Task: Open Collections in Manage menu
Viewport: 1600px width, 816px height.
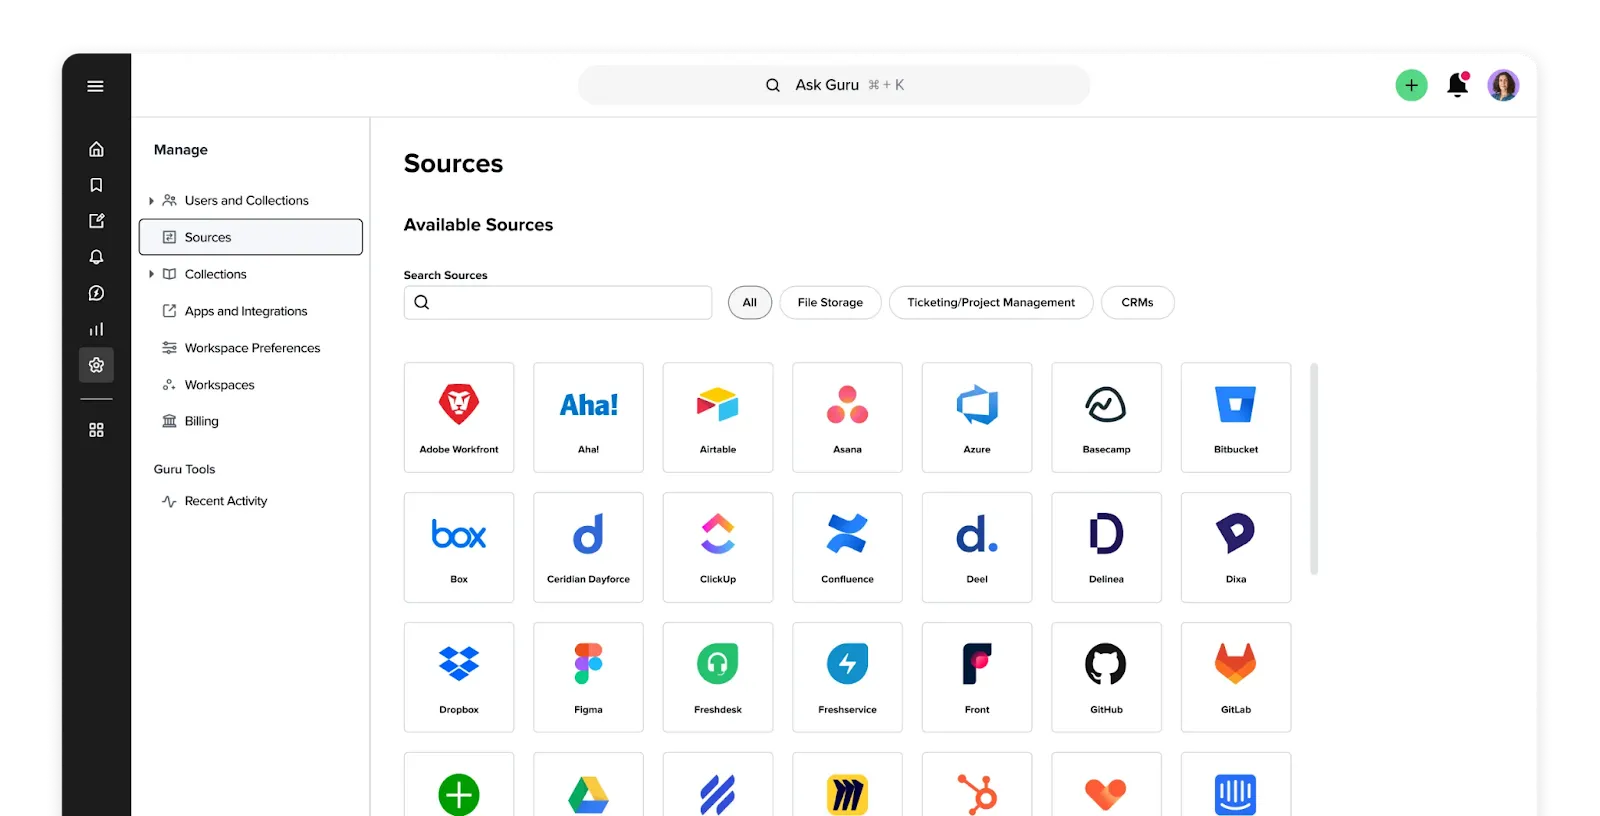Action: 215,274
